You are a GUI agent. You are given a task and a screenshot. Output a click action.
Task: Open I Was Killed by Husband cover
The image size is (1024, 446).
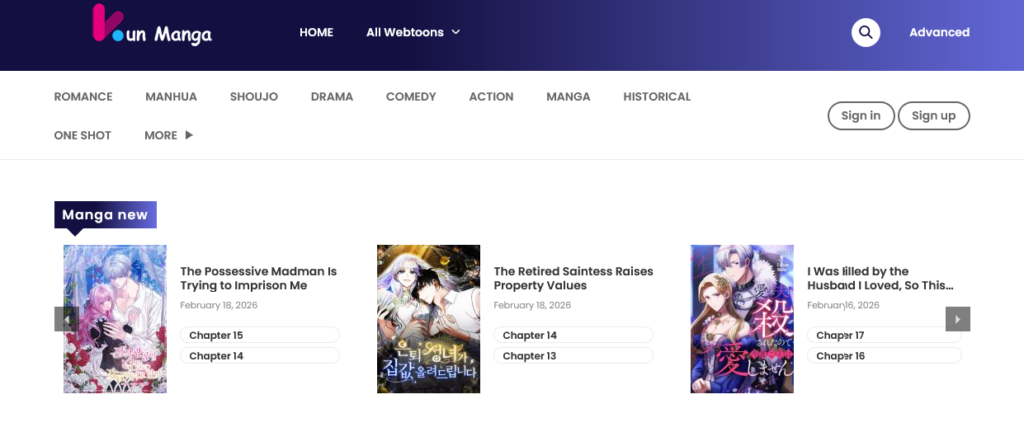tap(742, 319)
